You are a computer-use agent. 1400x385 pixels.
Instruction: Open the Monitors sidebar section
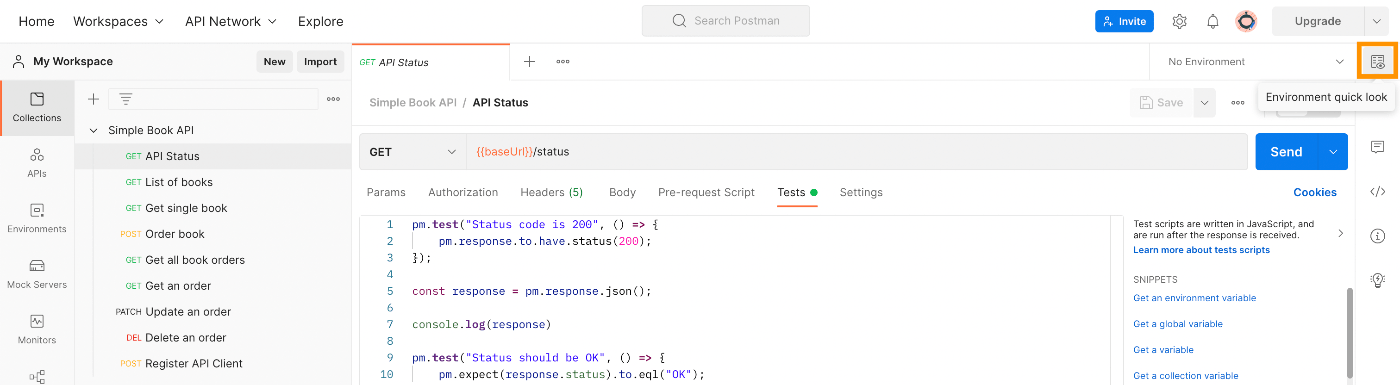coord(37,329)
